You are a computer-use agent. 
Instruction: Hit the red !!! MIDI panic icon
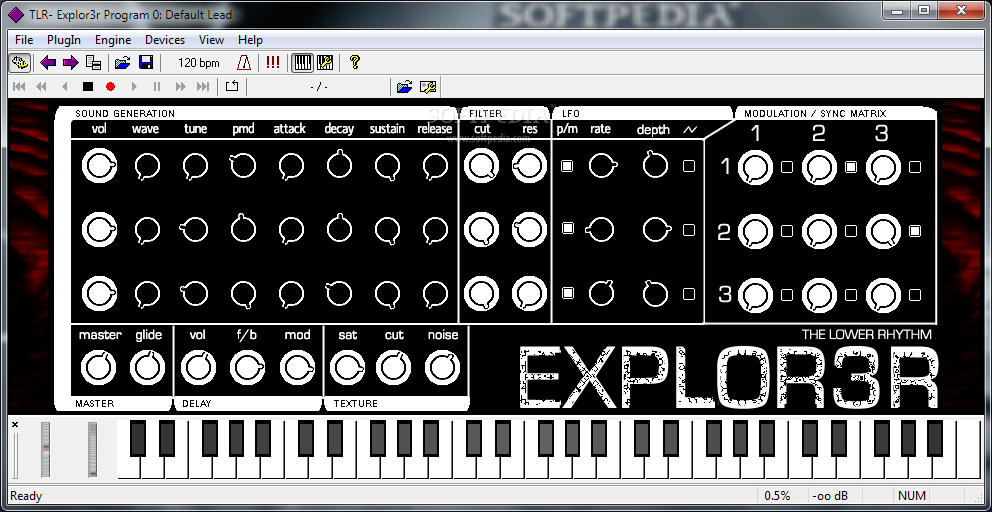273,63
